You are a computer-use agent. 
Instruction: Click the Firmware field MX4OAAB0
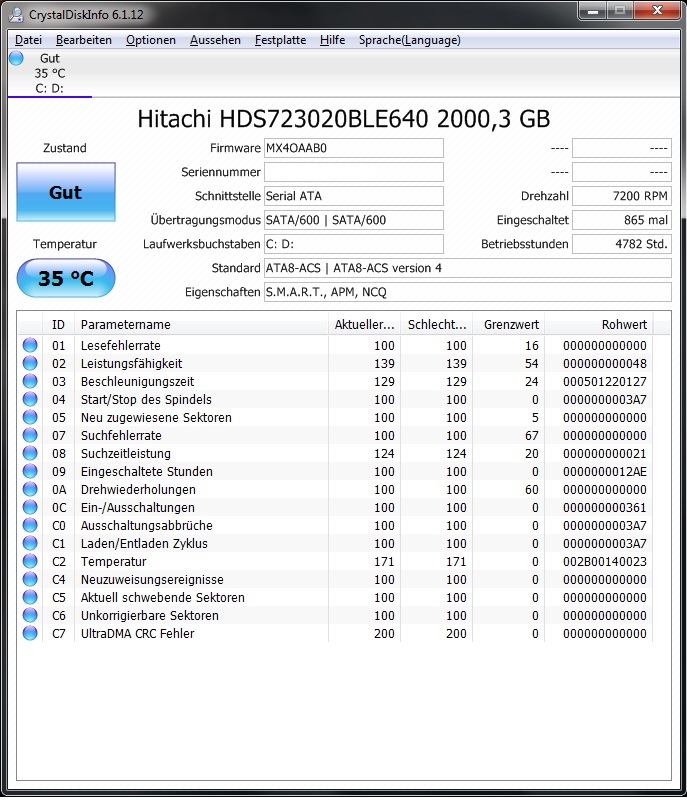[x=353, y=148]
